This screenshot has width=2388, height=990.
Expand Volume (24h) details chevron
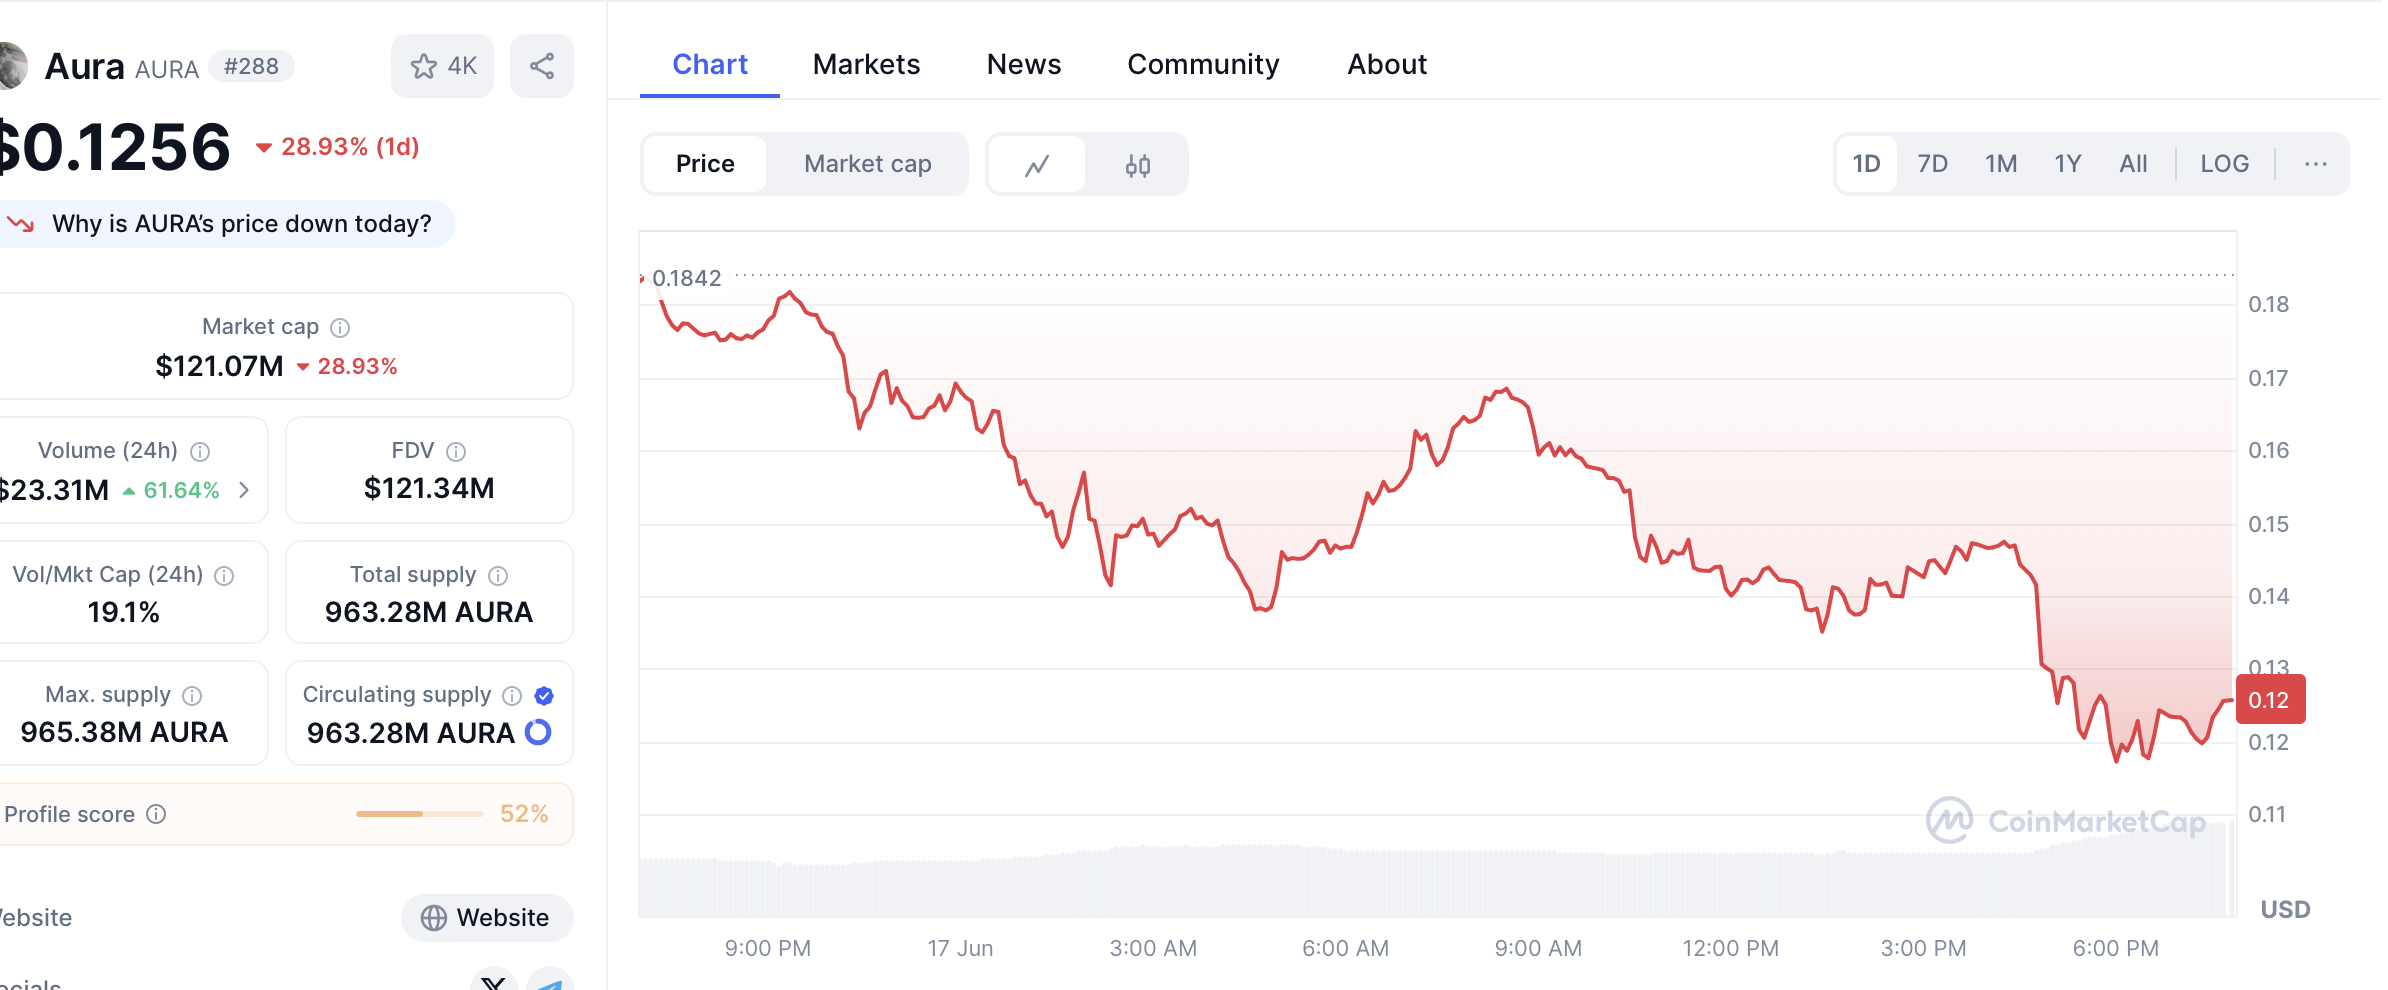point(244,490)
